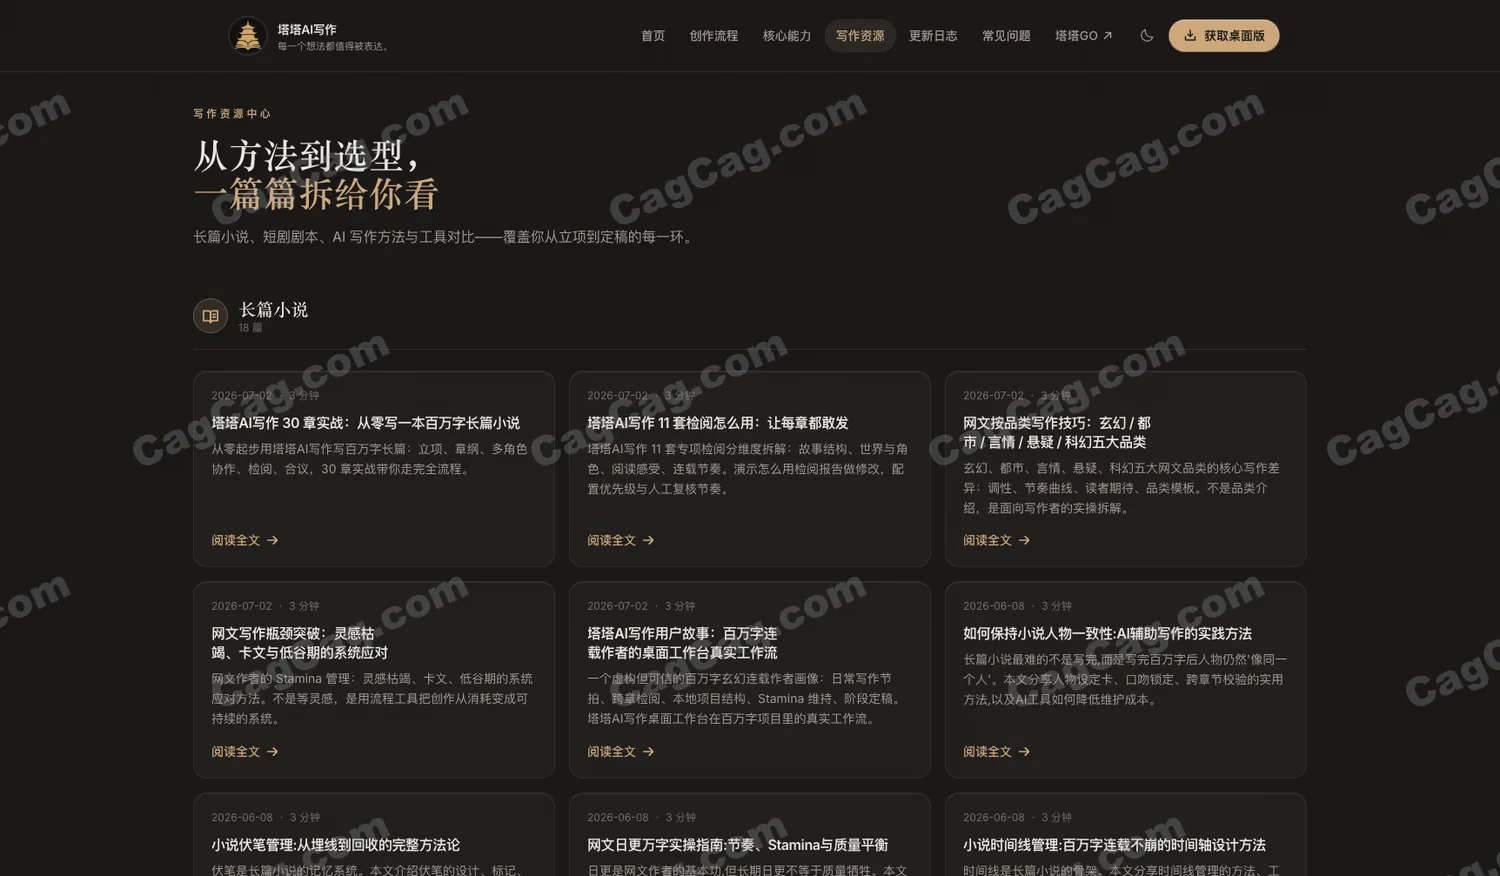1500x876 pixels.
Task: Click the tagline 每一个想法都值得被表达
Action: [334, 47]
